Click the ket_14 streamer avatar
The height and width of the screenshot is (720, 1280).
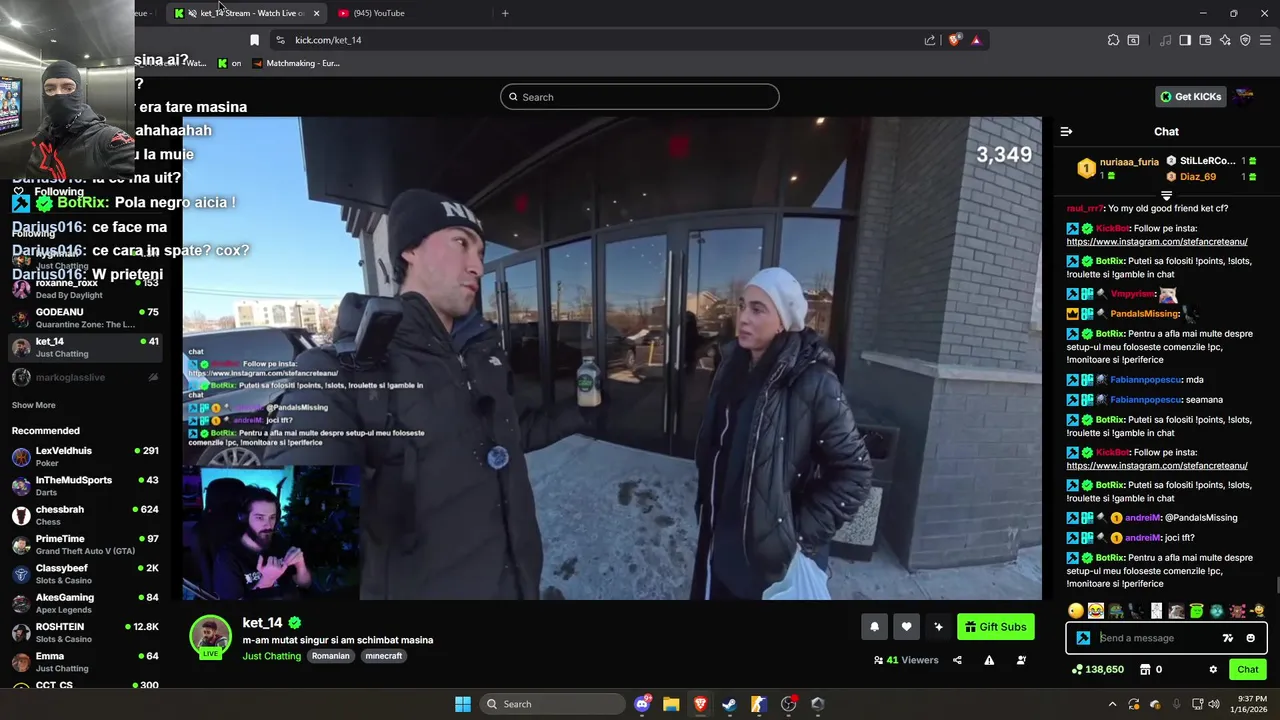coord(210,638)
